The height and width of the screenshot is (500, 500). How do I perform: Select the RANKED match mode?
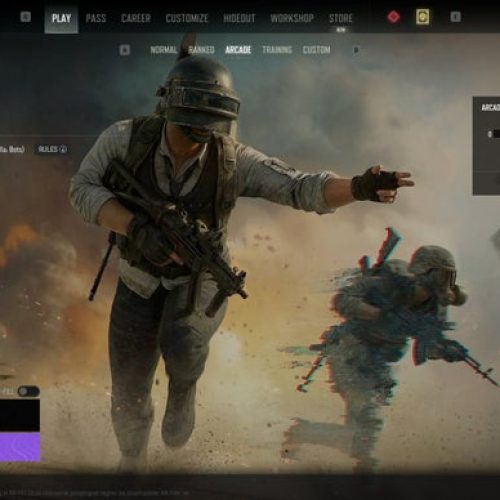tap(201, 50)
